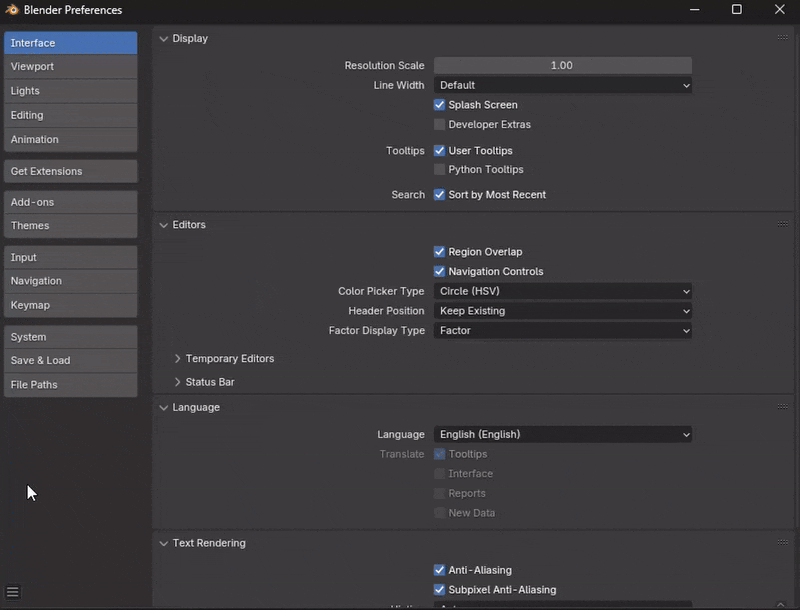Open the Header Position dropdown

click(563, 311)
